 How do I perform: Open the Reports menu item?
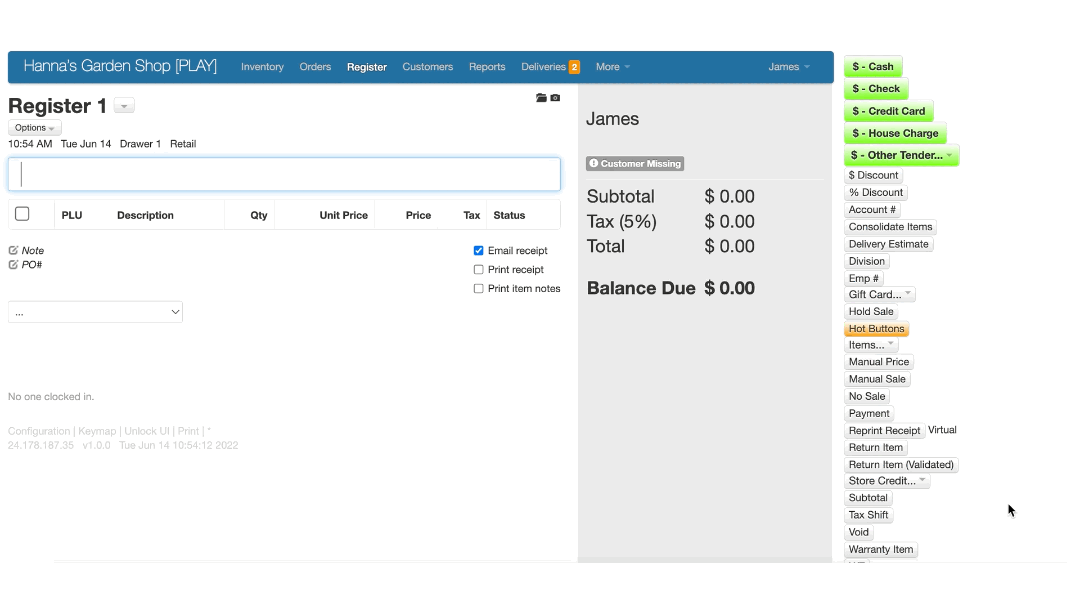point(487,67)
